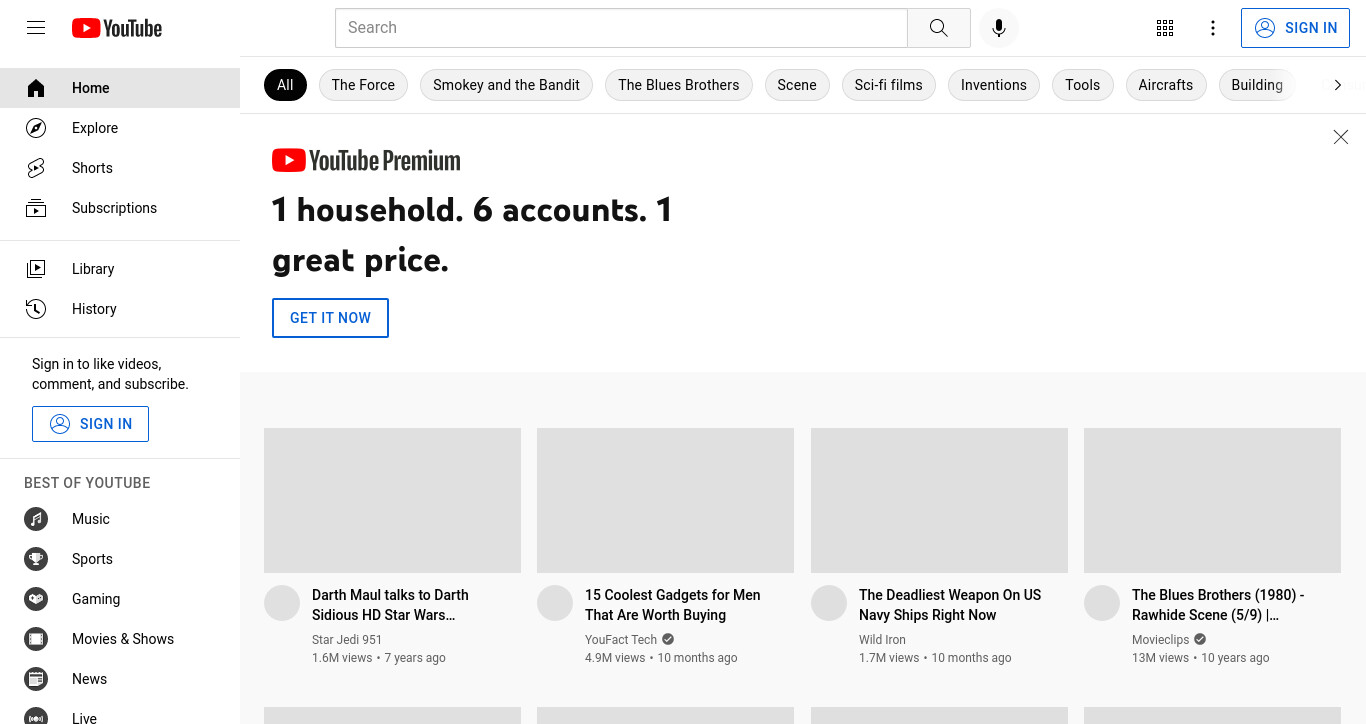
Task: Filter by "Smokey and the Bandit" chip
Action: pyautogui.click(x=506, y=85)
